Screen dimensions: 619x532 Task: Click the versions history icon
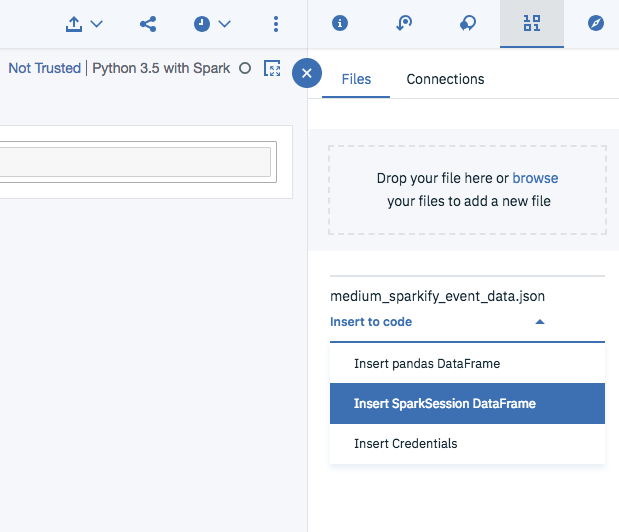[x=404, y=23]
